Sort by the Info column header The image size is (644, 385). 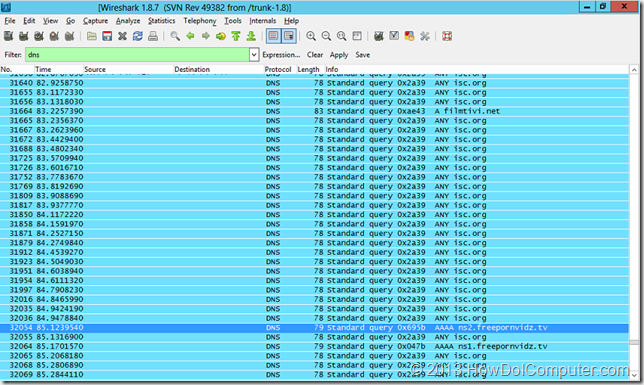pos(476,69)
